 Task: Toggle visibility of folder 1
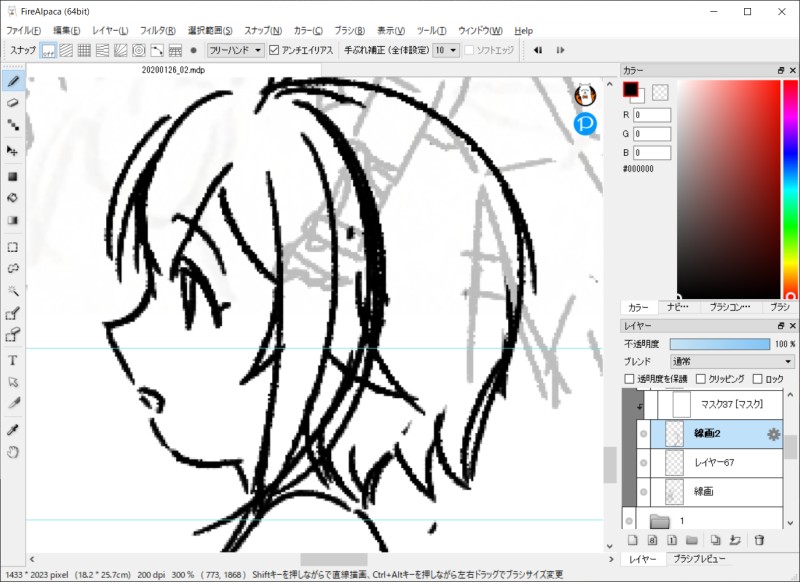[629, 521]
